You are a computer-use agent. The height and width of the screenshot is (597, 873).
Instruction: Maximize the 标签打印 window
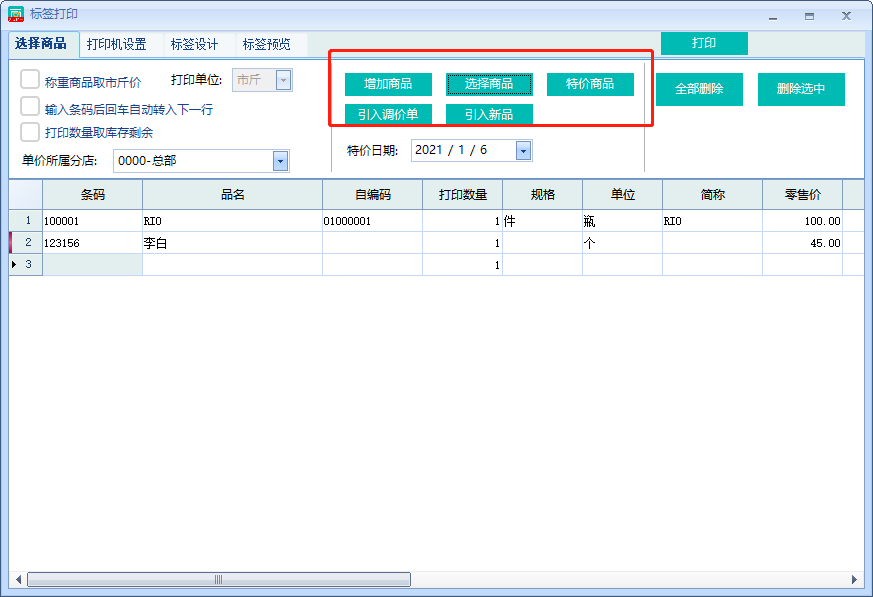tap(810, 17)
